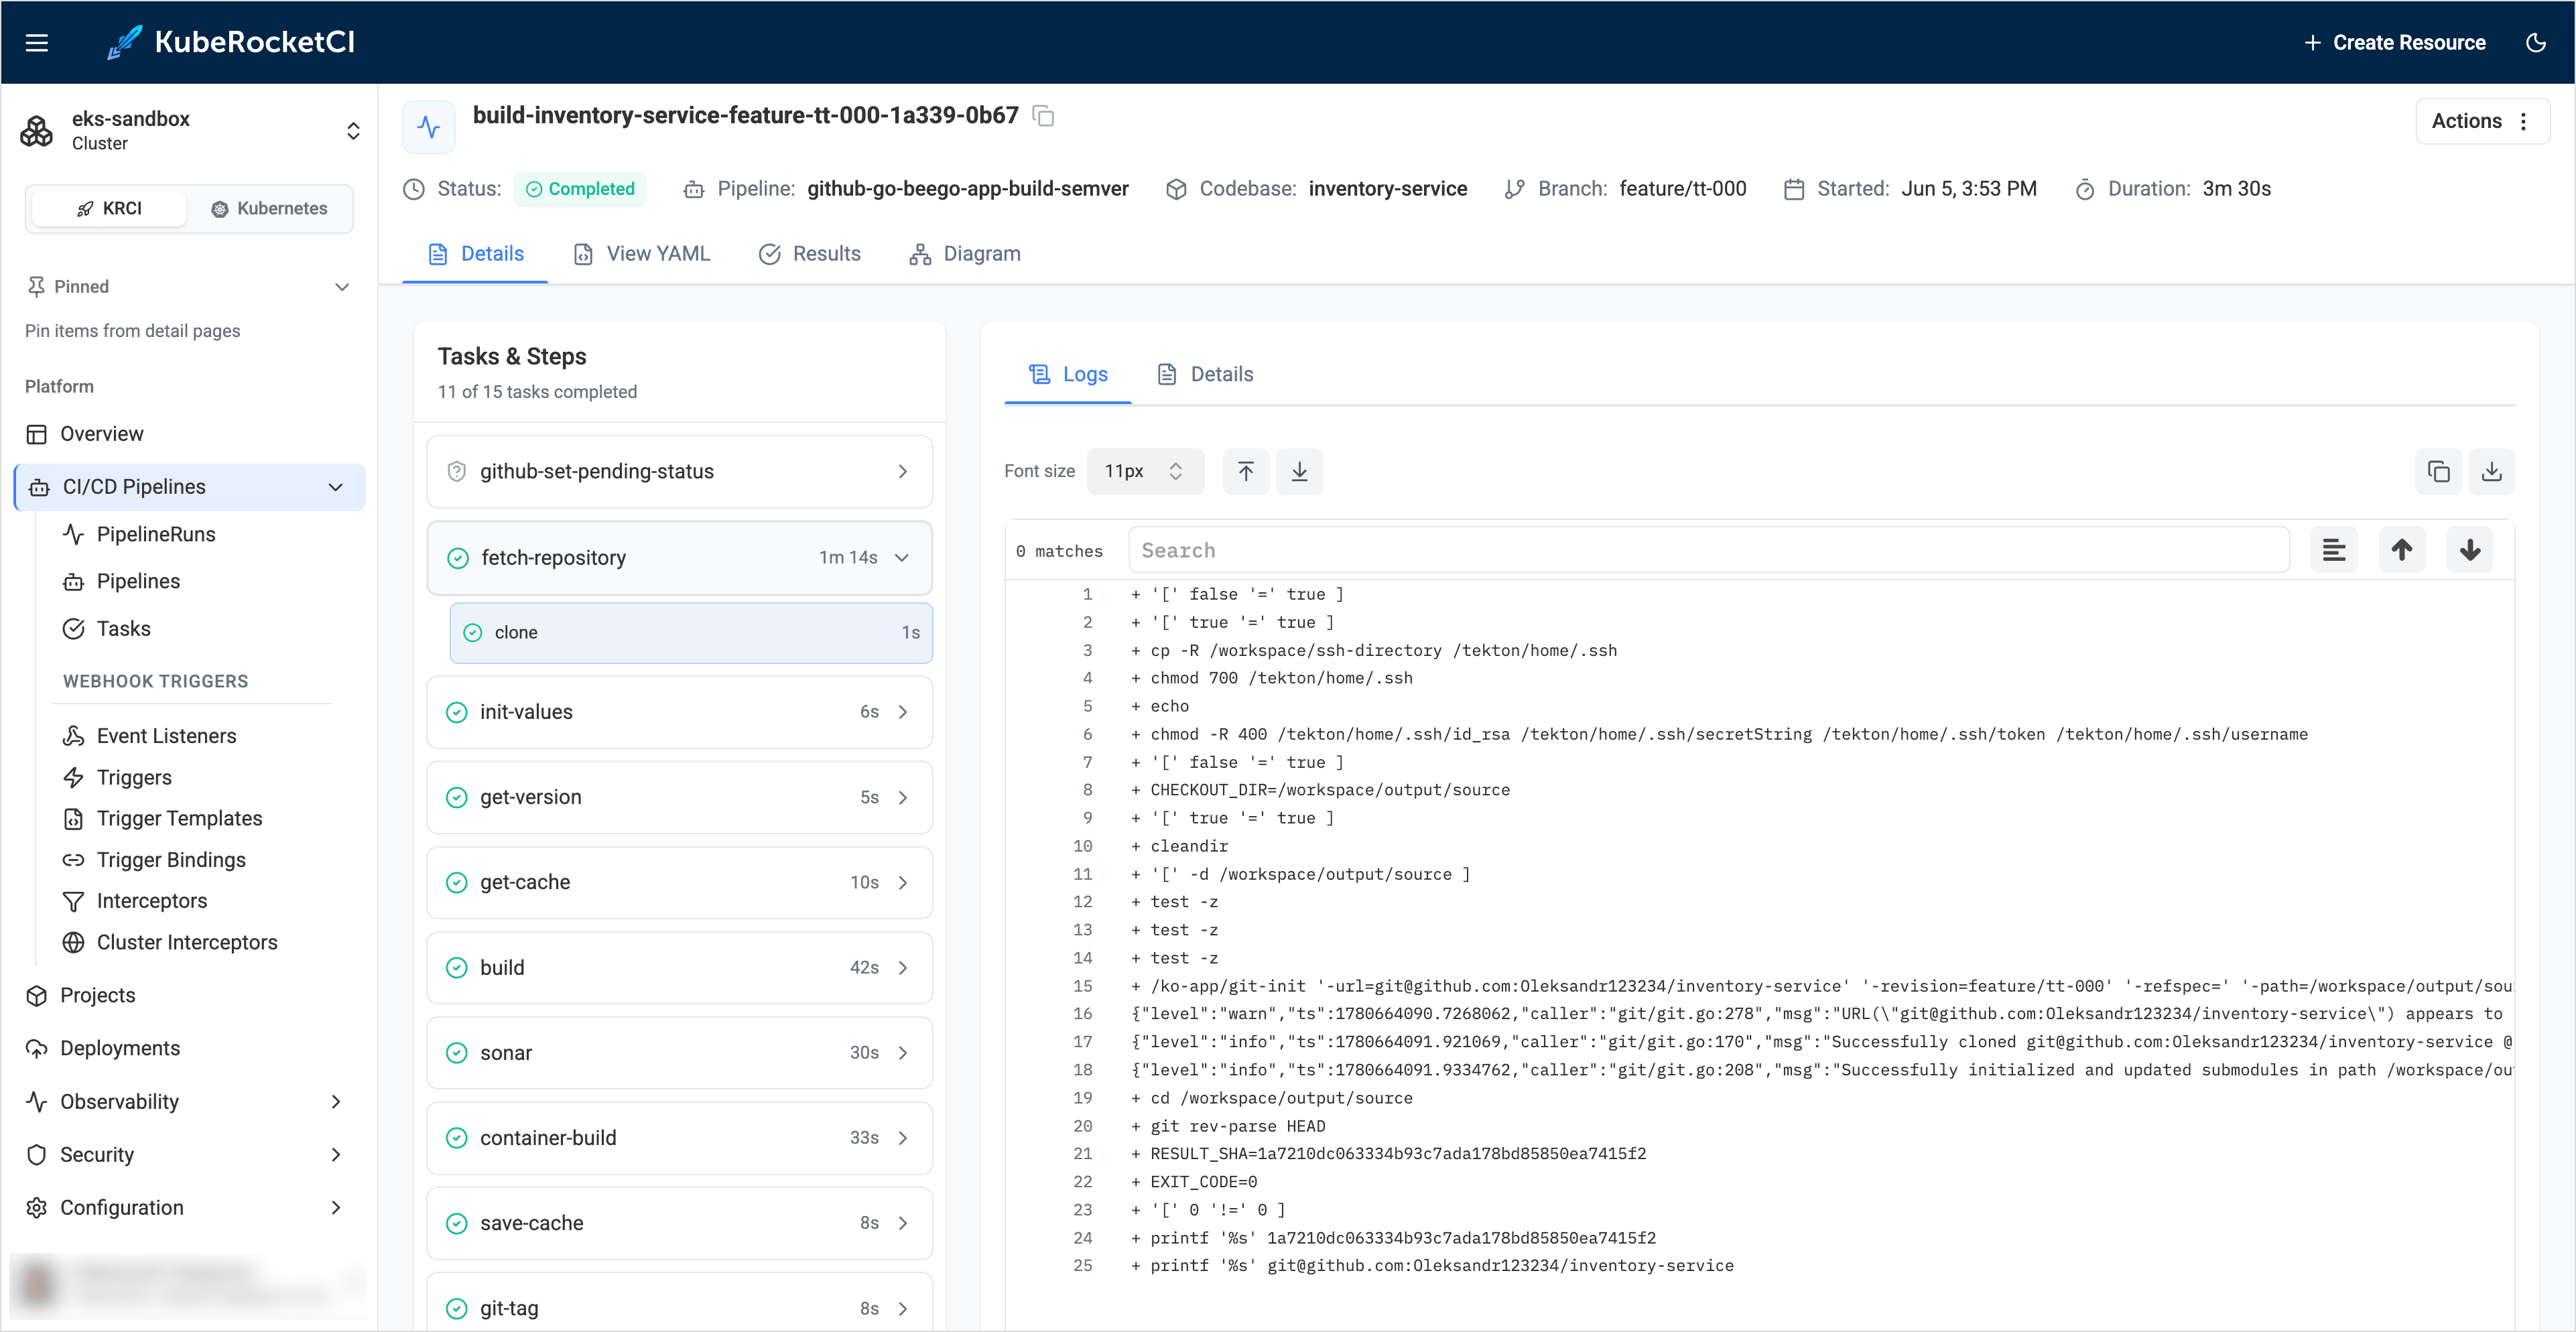This screenshot has width=2576, height=1332.
Task: Click the Status clock icon
Action: point(413,189)
